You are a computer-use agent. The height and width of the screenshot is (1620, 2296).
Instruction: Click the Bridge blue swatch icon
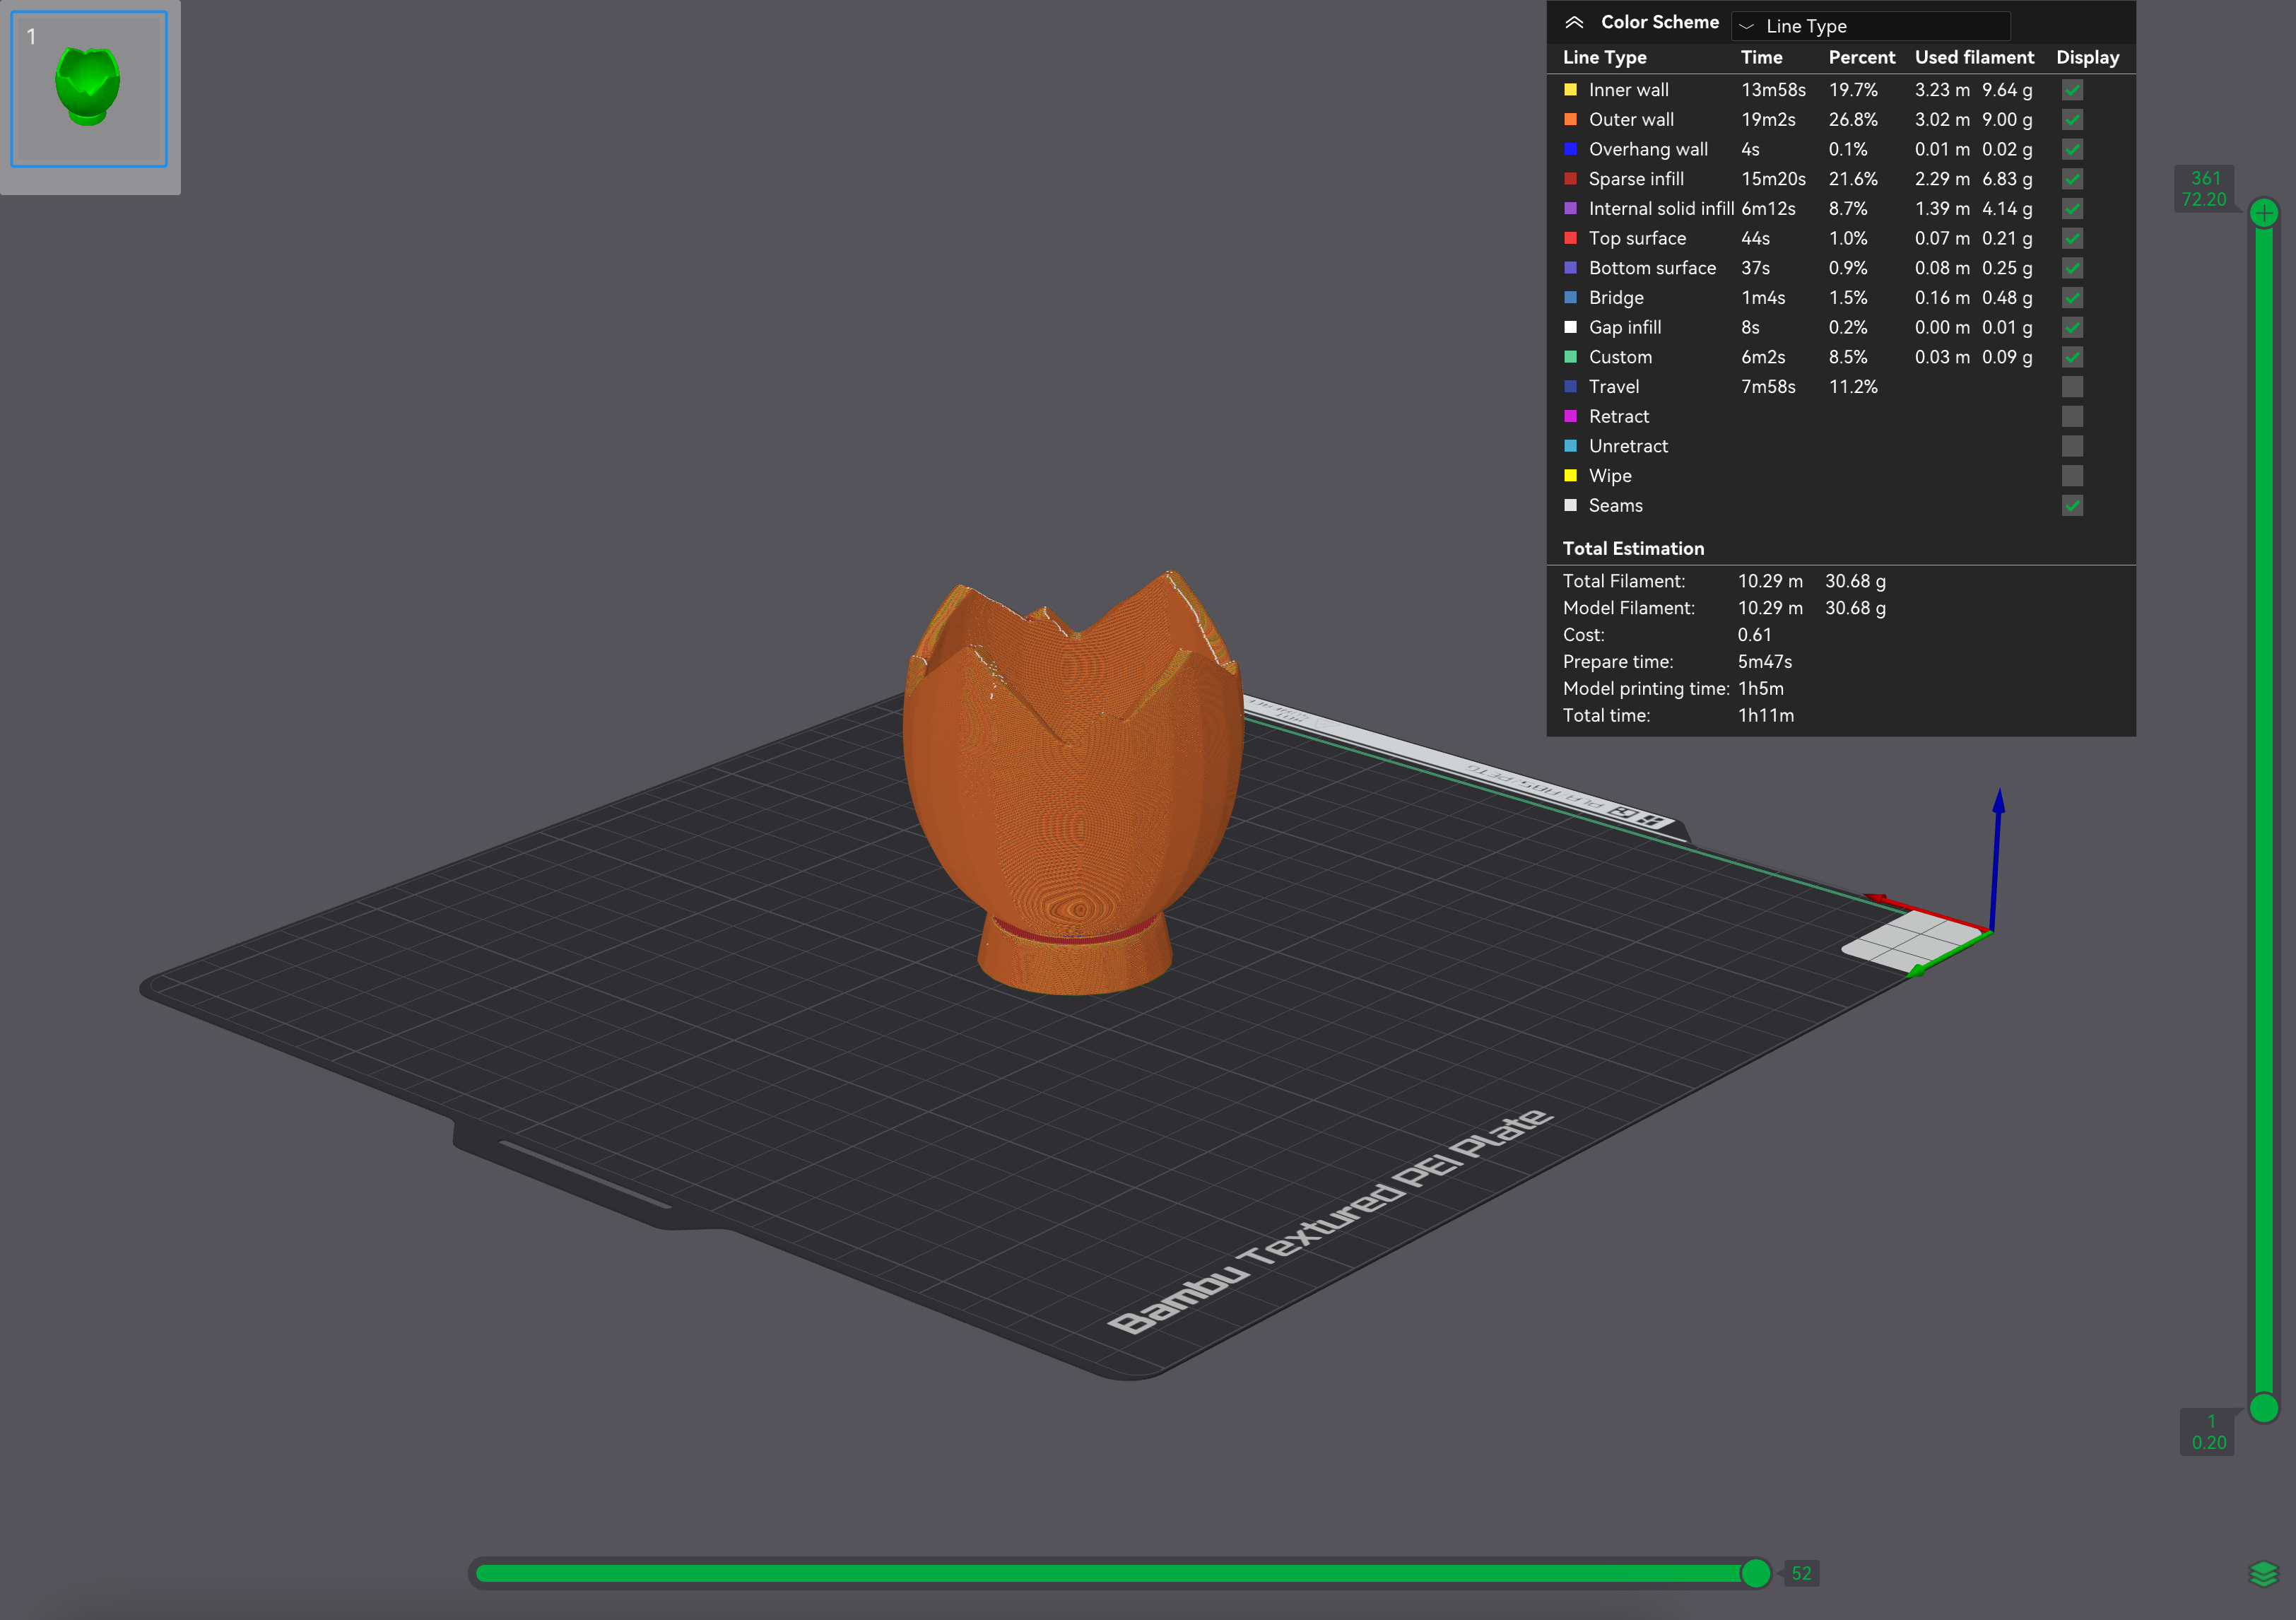1570,298
